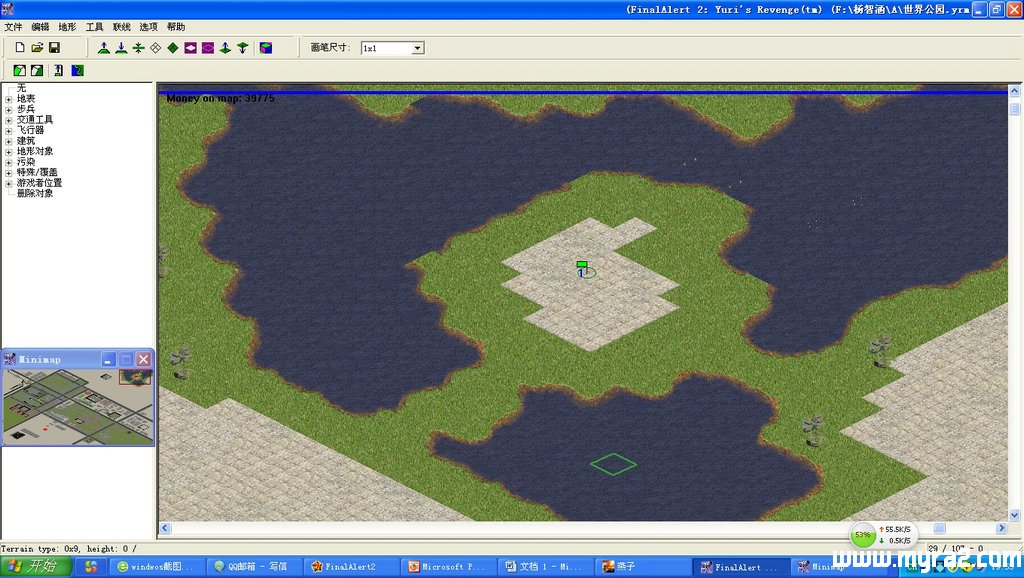Expand the 污染 tree node

(x=8, y=162)
